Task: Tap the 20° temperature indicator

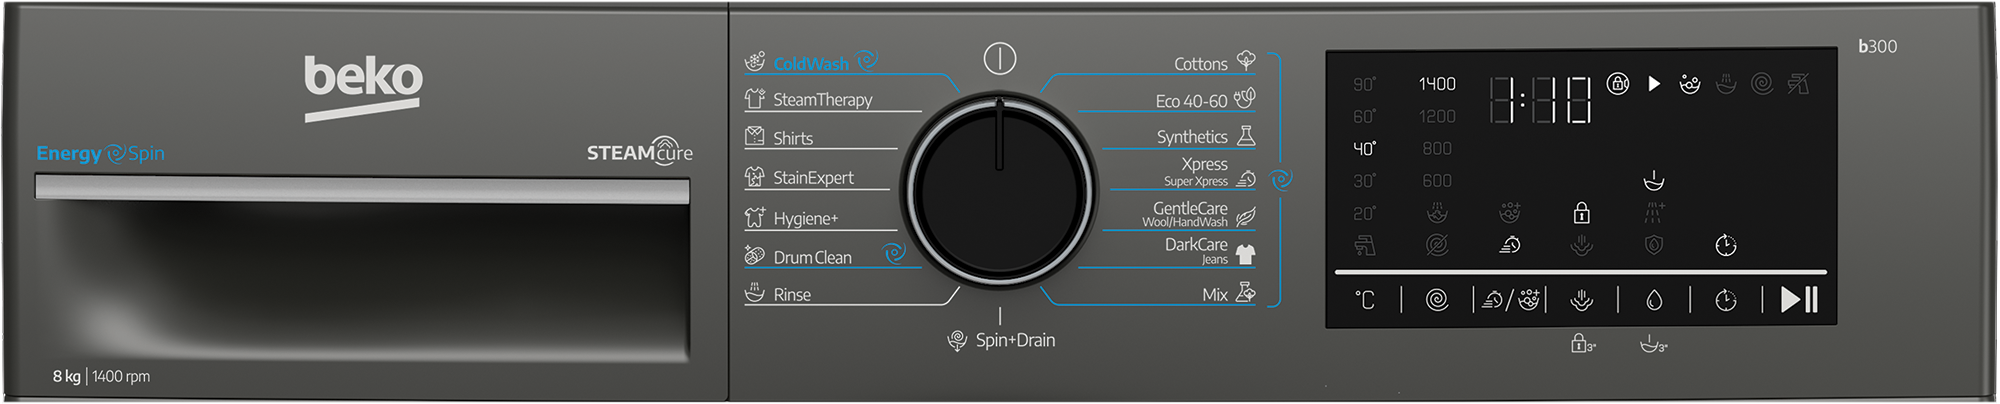Action: [x=1365, y=213]
